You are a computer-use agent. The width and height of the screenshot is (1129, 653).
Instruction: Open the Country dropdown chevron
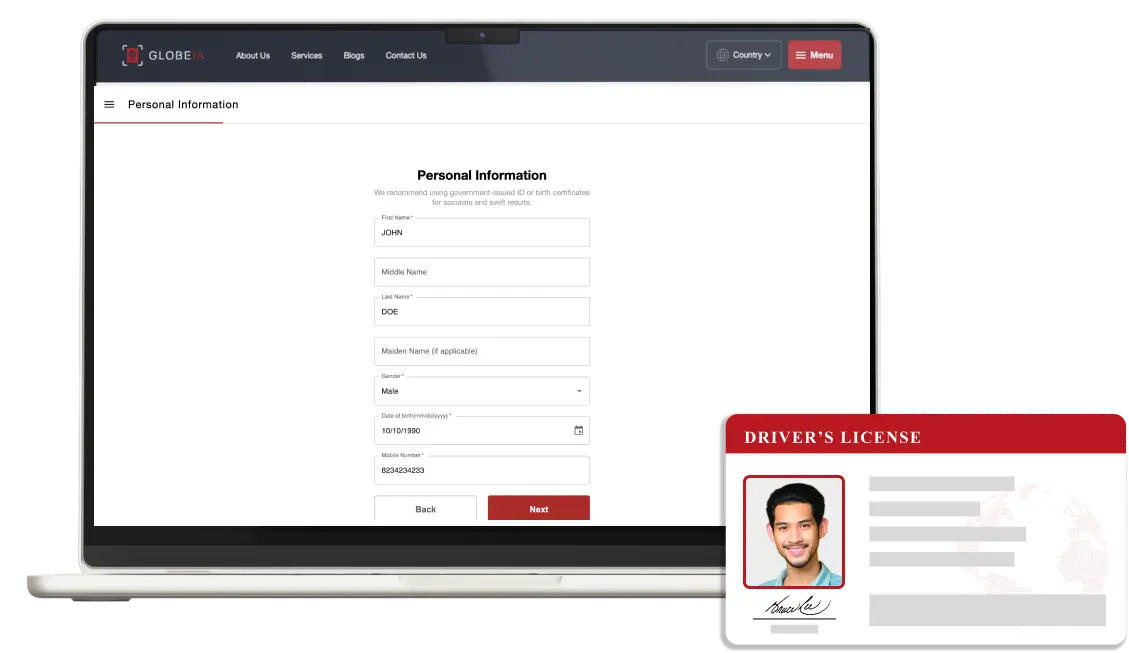(x=768, y=55)
